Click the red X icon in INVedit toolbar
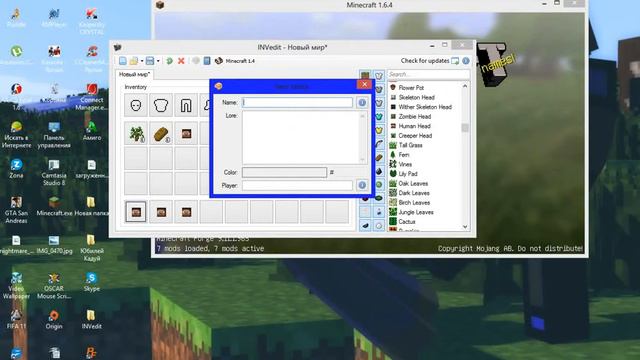This screenshot has height=360, width=640. point(181,61)
